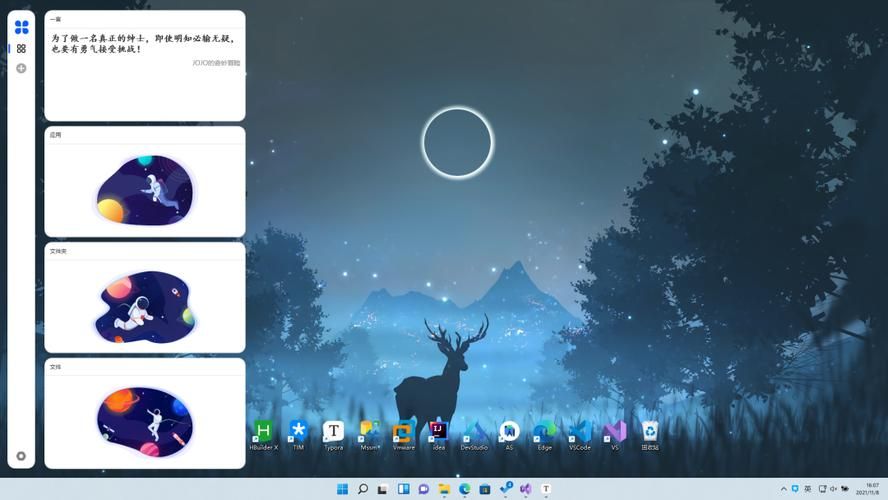888x500 pixels.
Task: Launch the DevStudio desktop shortcut
Action: (x=474, y=432)
